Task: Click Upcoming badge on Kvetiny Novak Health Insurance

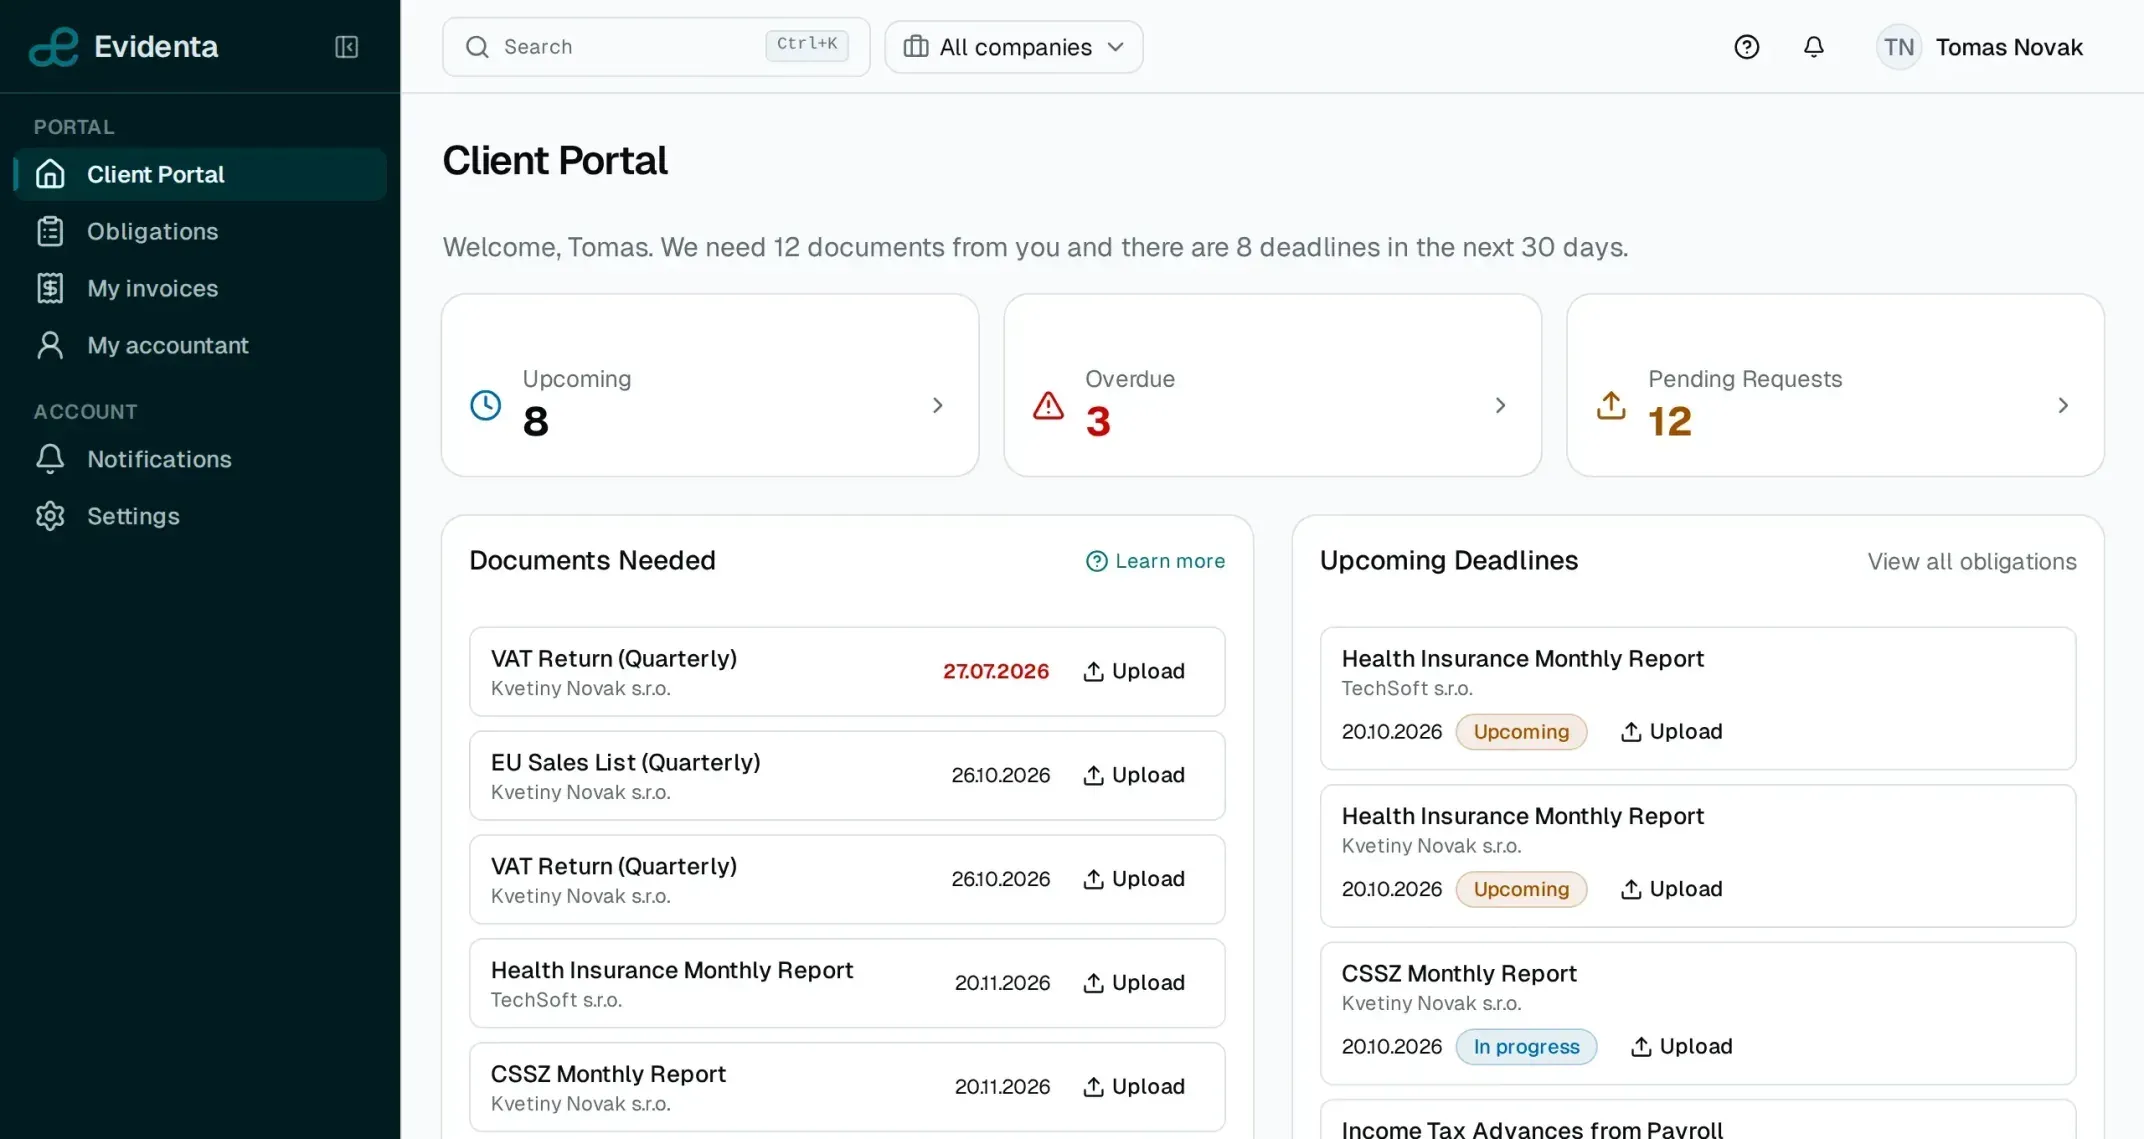Action: click(x=1521, y=889)
